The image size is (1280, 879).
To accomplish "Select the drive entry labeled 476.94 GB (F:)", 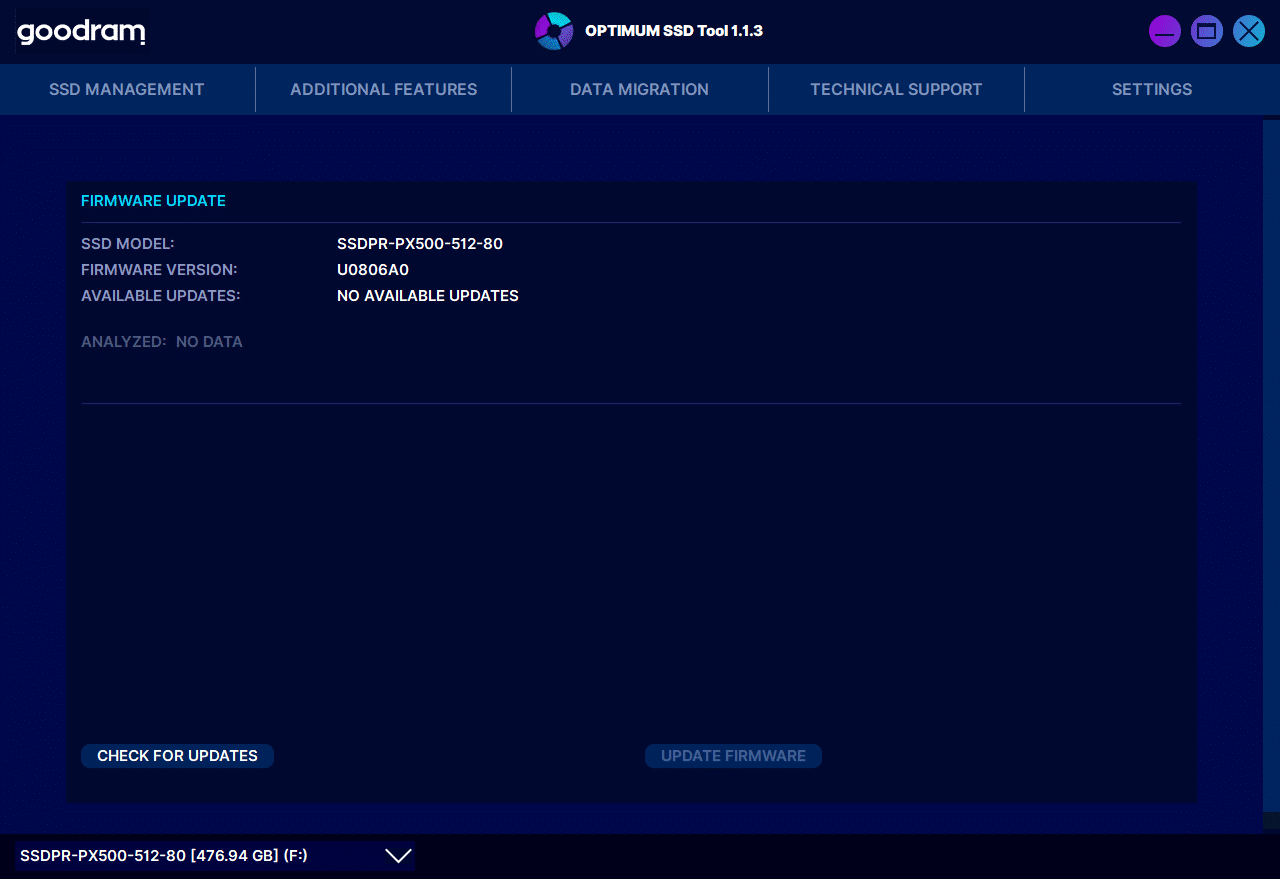I will [164, 856].
